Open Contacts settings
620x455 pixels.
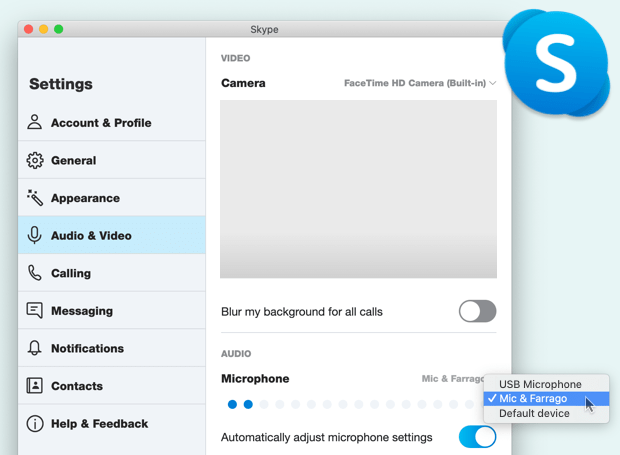(112, 385)
